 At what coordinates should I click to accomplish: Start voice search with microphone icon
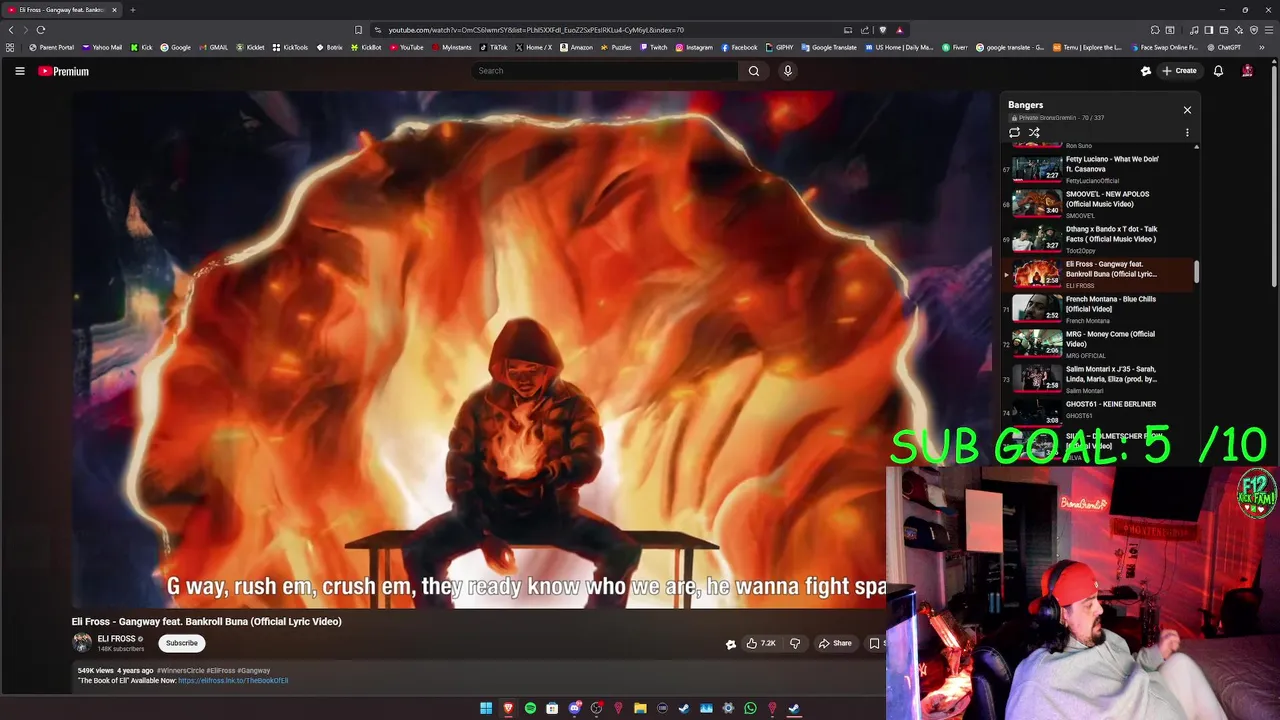[788, 71]
